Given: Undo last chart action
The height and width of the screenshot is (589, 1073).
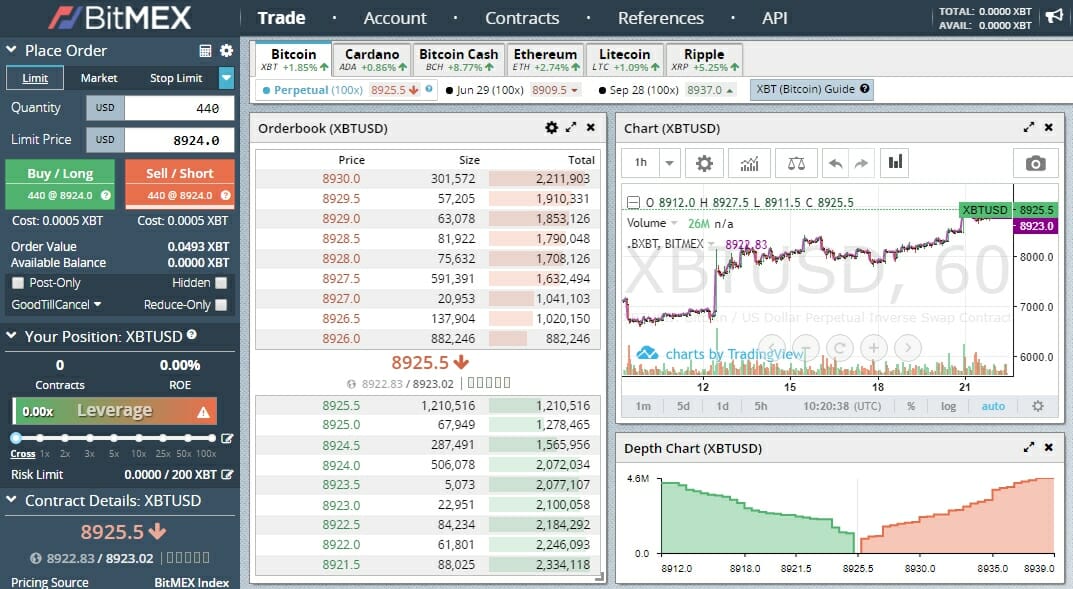Looking at the screenshot, I should (835, 163).
